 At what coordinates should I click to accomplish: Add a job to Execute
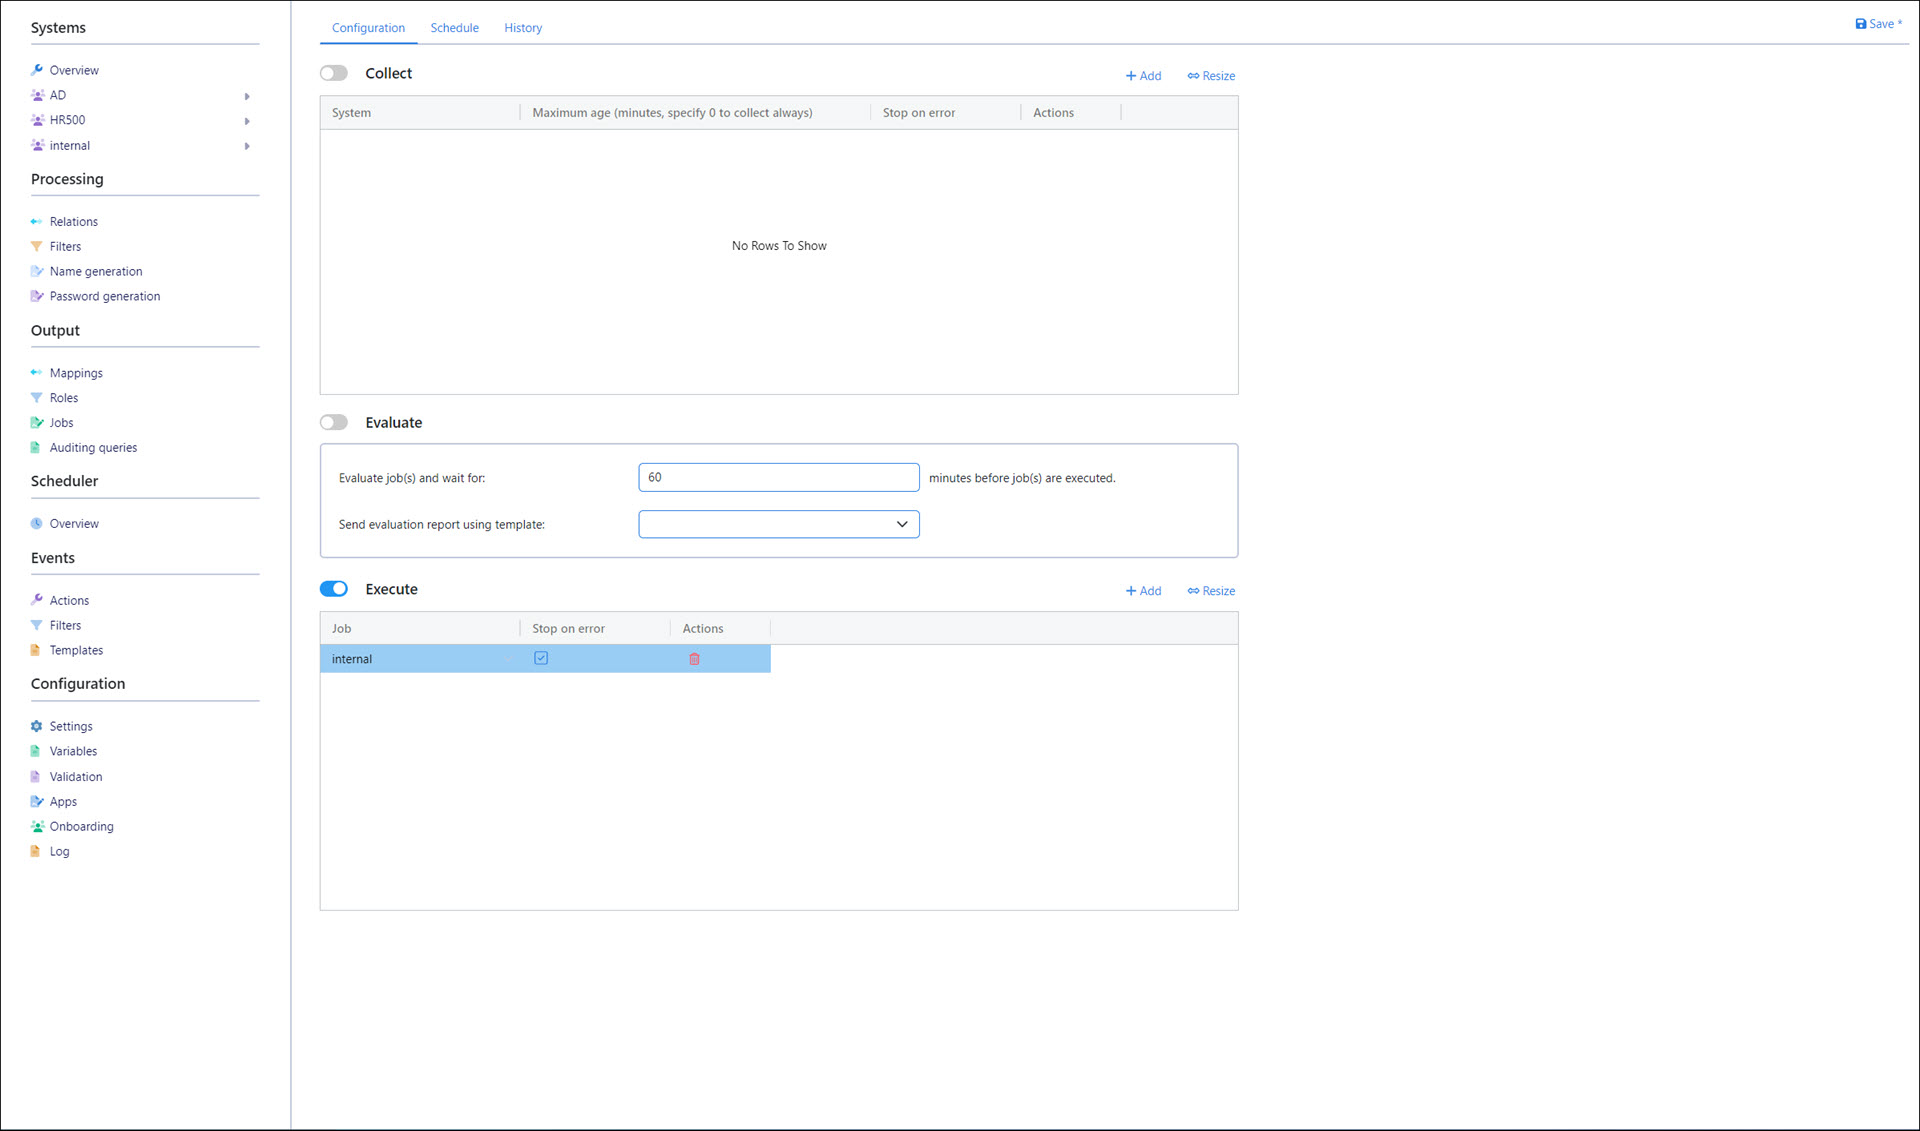pyautogui.click(x=1143, y=591)
